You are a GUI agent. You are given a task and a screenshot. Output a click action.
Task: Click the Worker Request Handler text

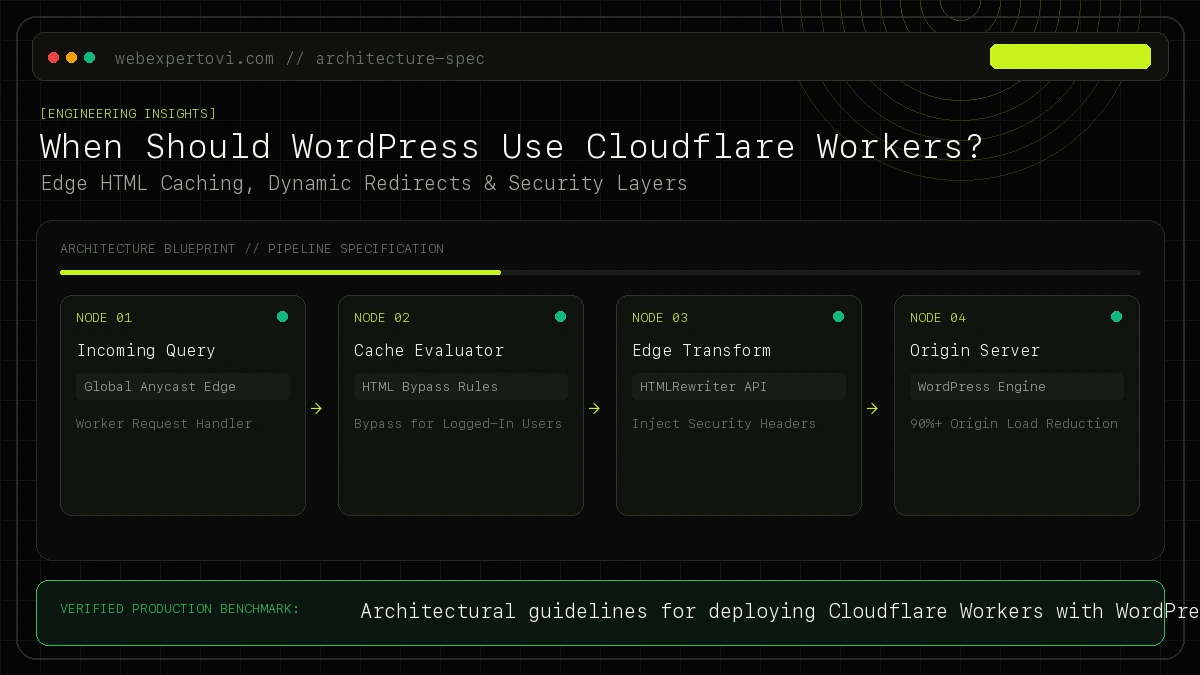coord(164,423)
